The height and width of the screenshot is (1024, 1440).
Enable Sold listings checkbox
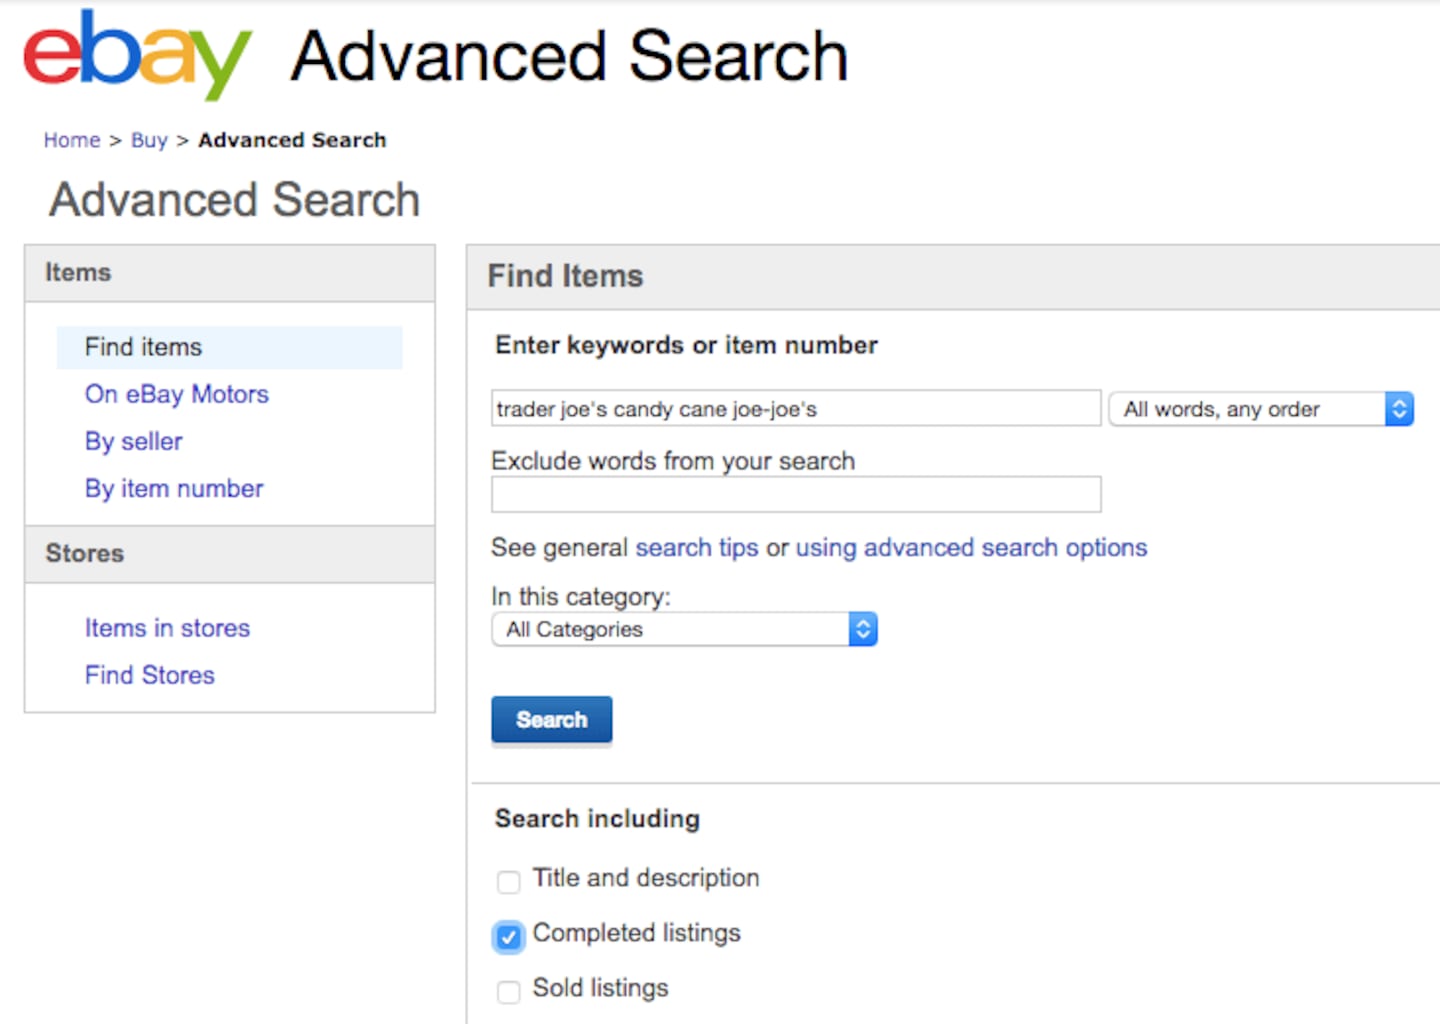coord(509,991)
